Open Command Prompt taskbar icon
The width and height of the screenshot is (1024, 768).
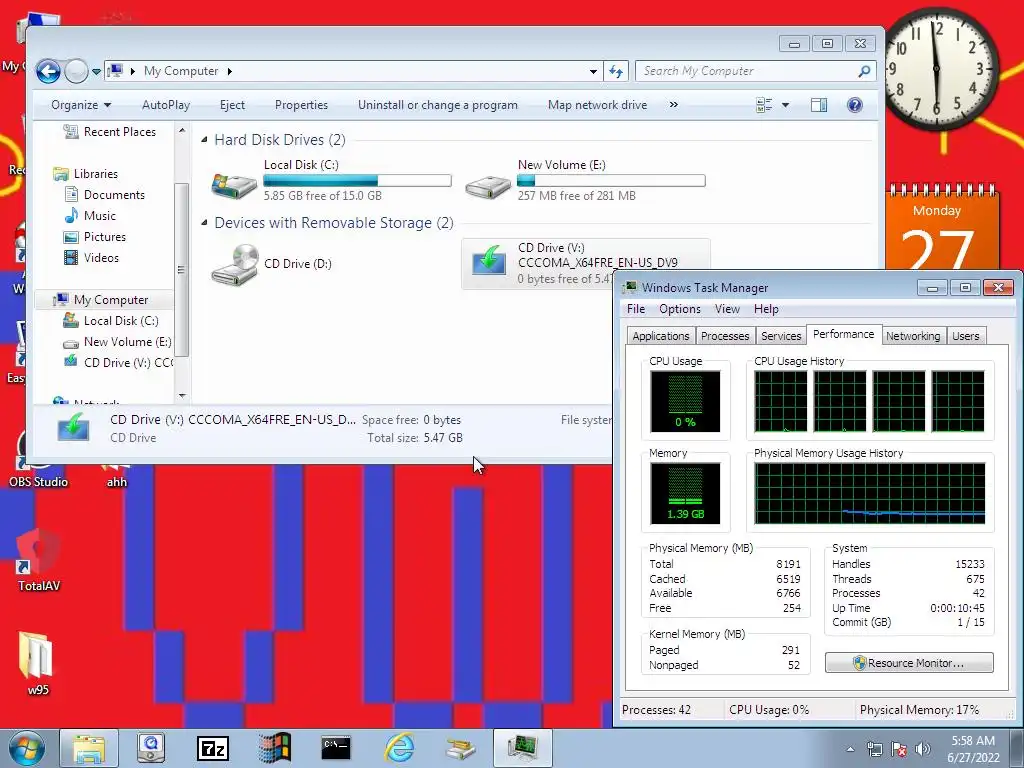point(336,748)
